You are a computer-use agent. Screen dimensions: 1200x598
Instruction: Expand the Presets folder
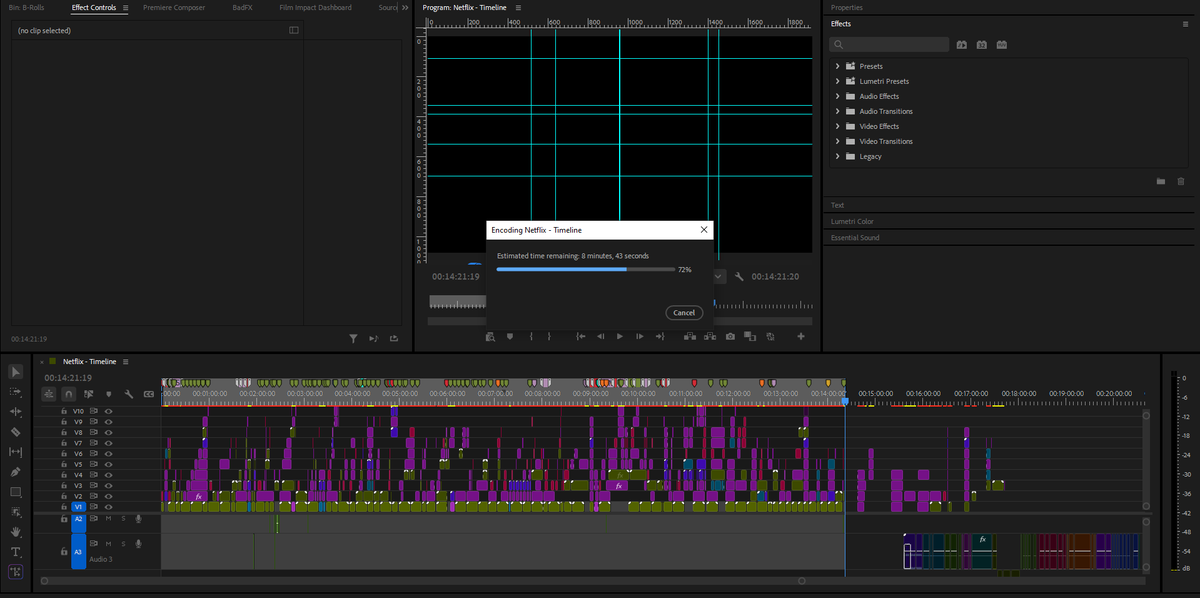pos(837,66)
